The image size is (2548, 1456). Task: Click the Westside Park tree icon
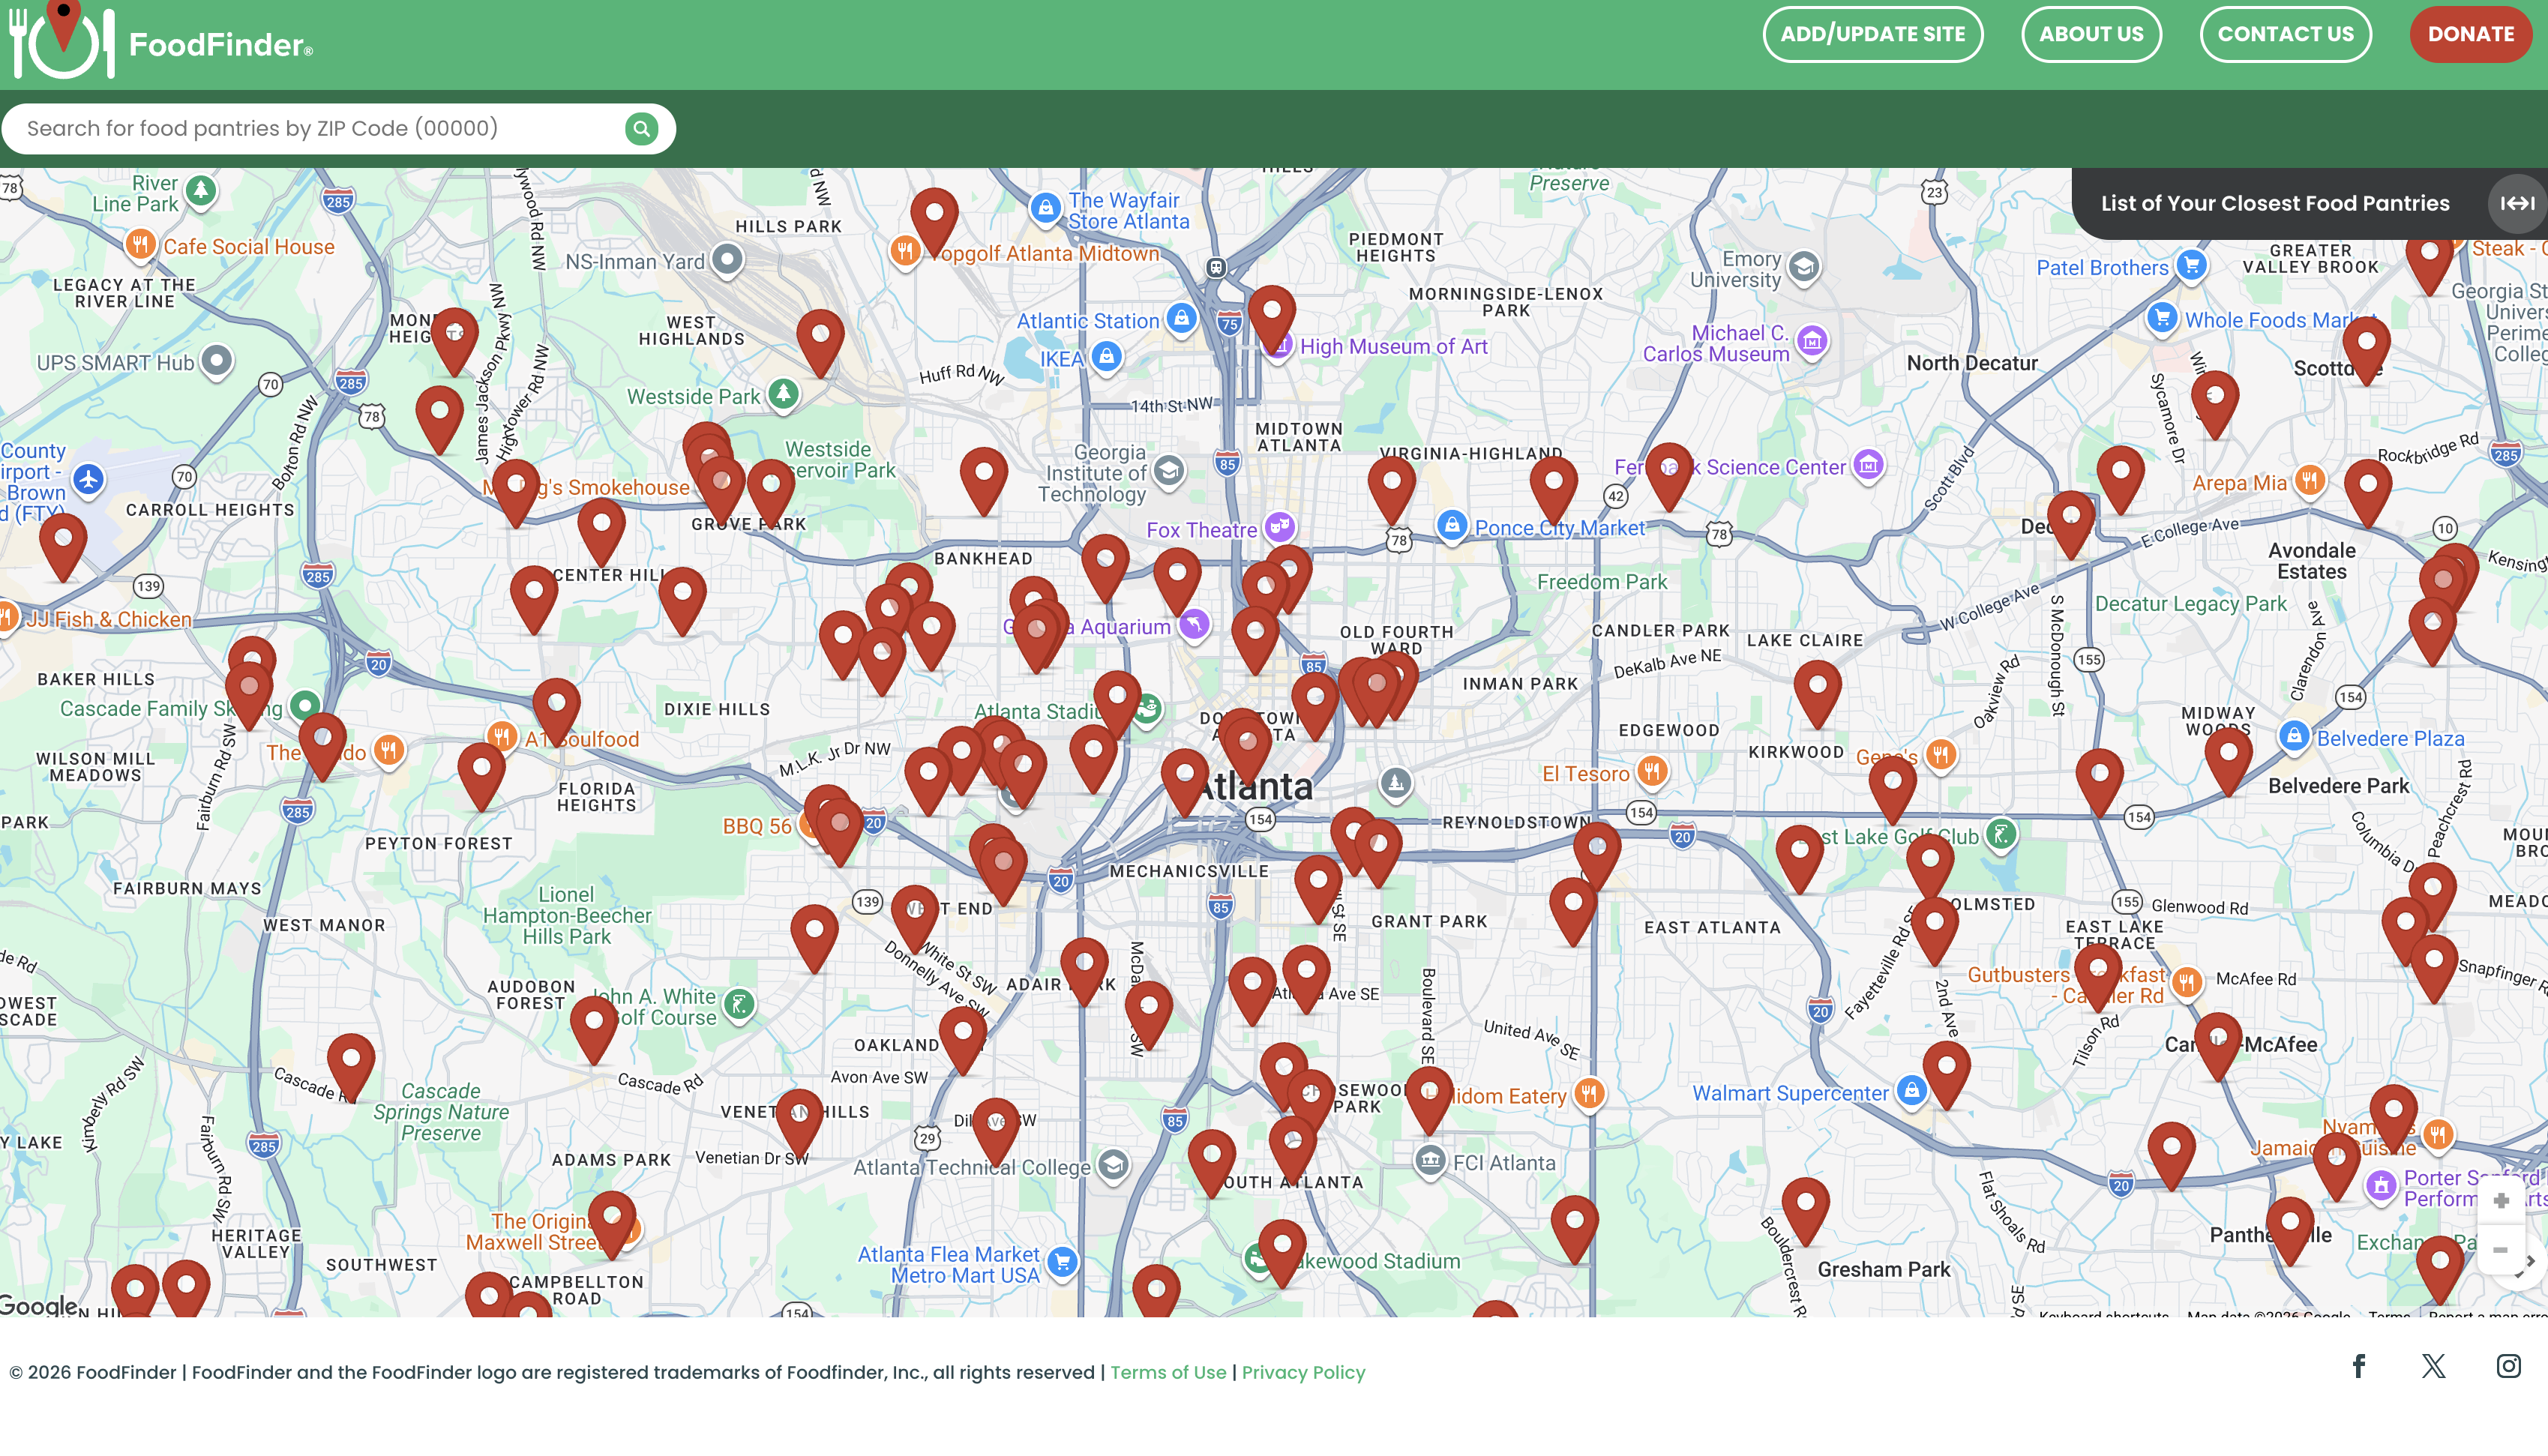tap(784, 394)
